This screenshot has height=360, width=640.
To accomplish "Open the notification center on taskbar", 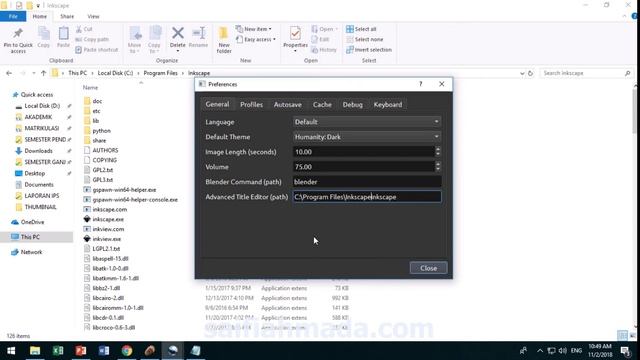I will (626, 351).
